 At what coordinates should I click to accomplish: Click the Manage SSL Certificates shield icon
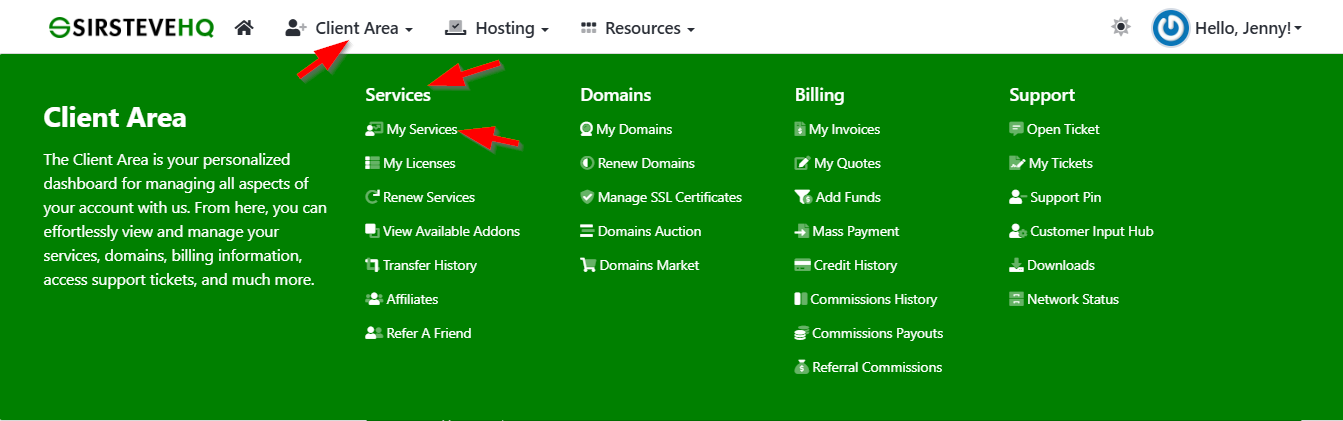pyautogui.click(x=587, y=197)
